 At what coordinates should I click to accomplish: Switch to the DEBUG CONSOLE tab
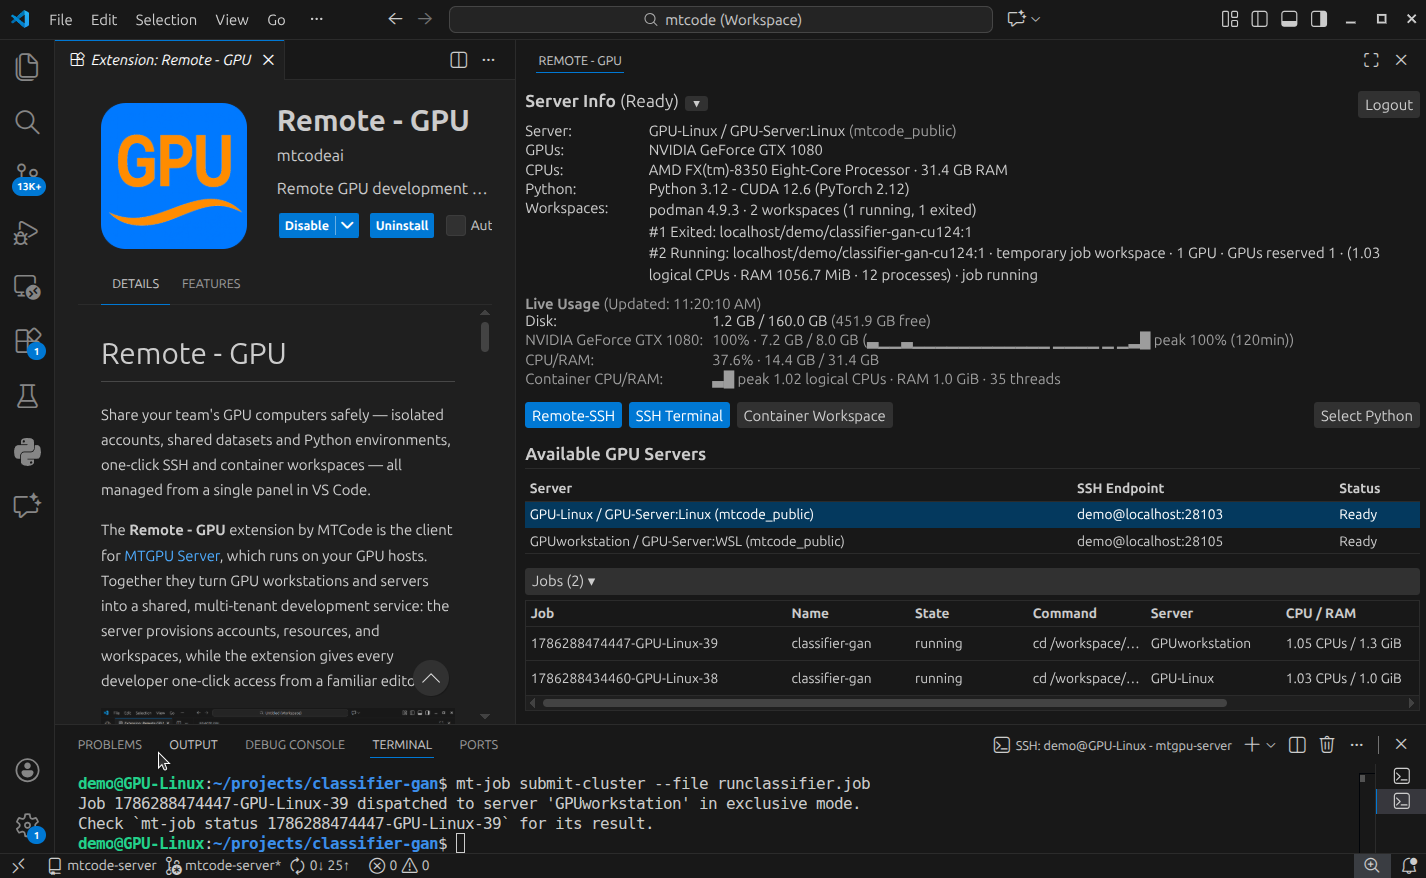(295, 745)
